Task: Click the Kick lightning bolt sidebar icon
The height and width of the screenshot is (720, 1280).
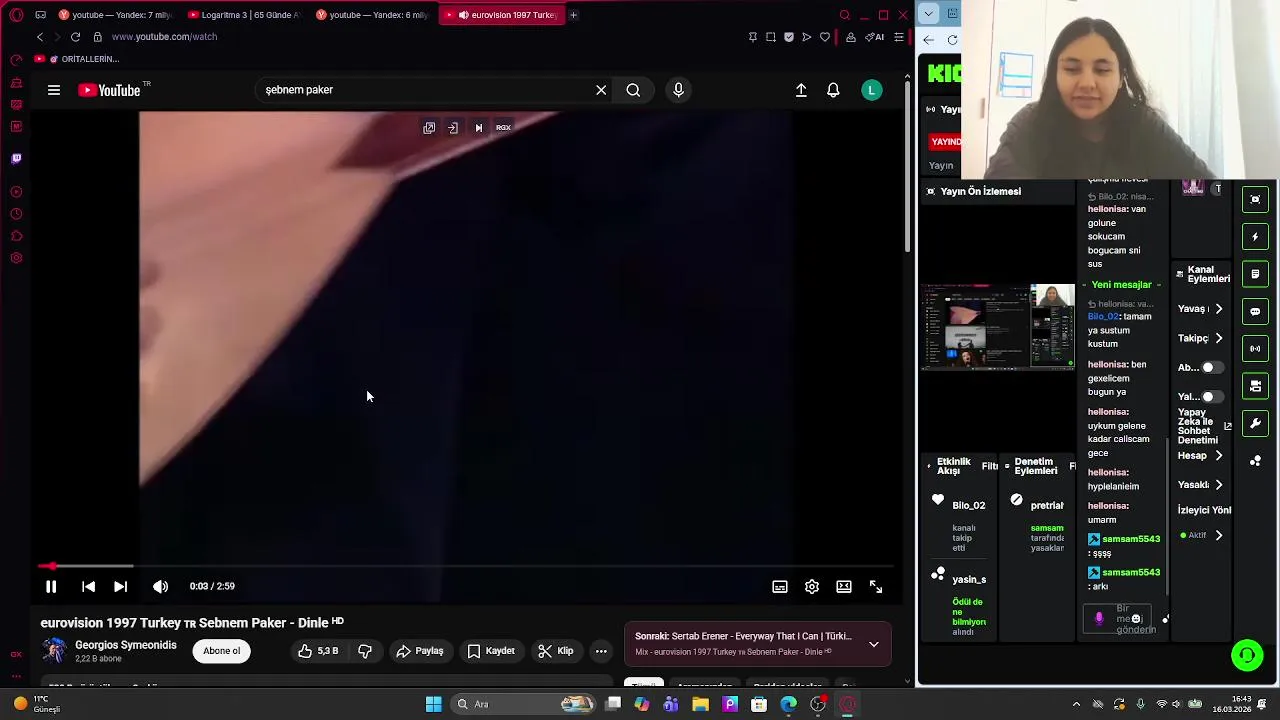Action: coord(1255,237)
